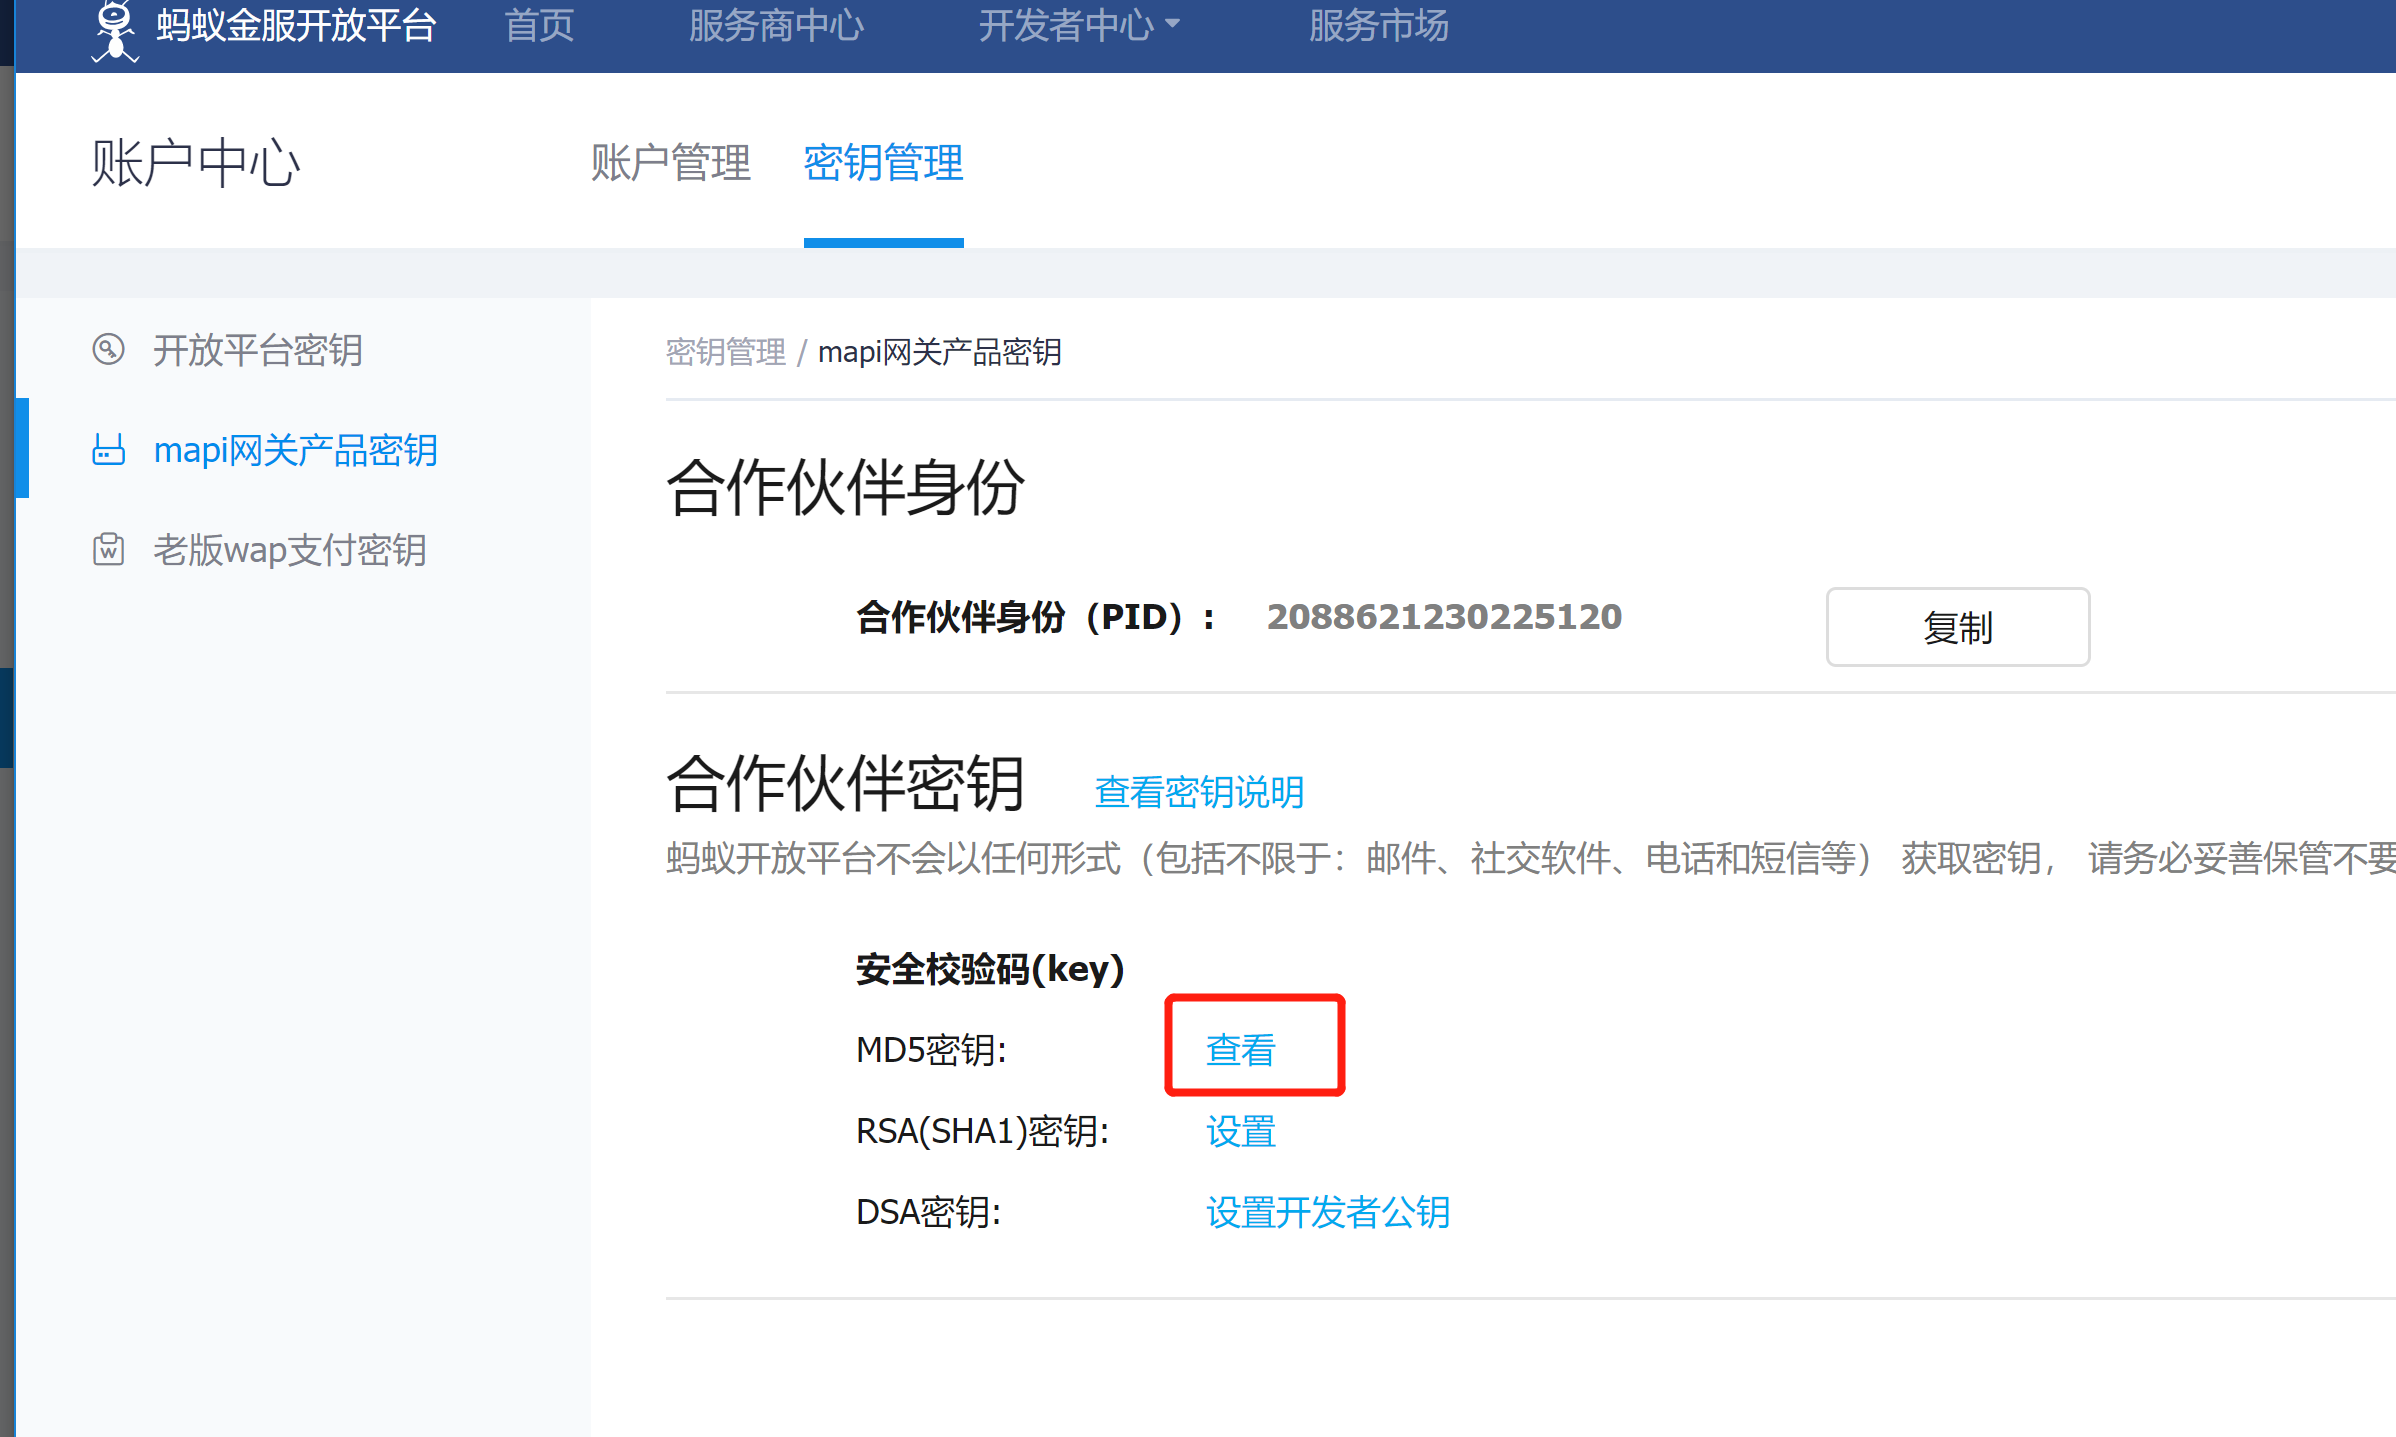Click the 蚂蚁金服开放平台 title text
The height and width of the screenshot is (1437, 2396).
click(296, 26)
